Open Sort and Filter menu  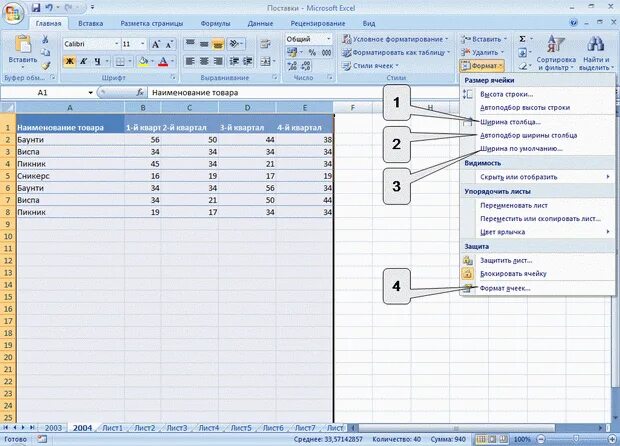[556, 53]
